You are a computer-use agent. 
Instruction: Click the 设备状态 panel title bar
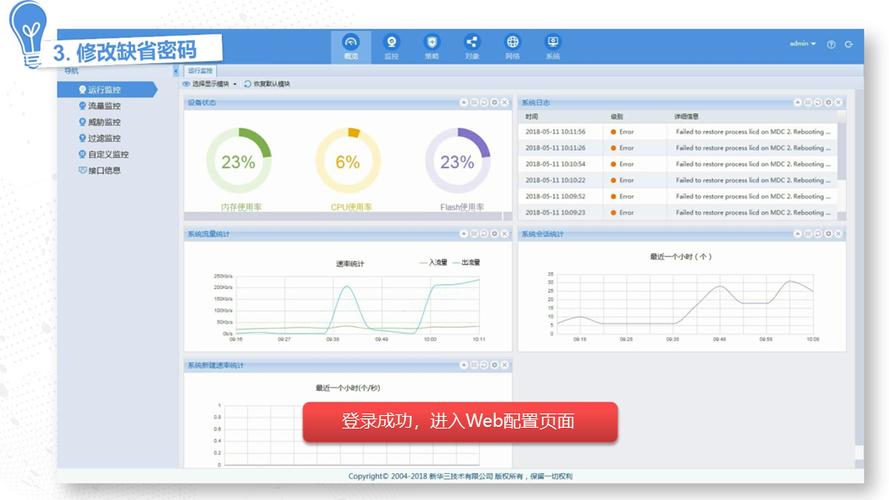click(x=348, y=103)
